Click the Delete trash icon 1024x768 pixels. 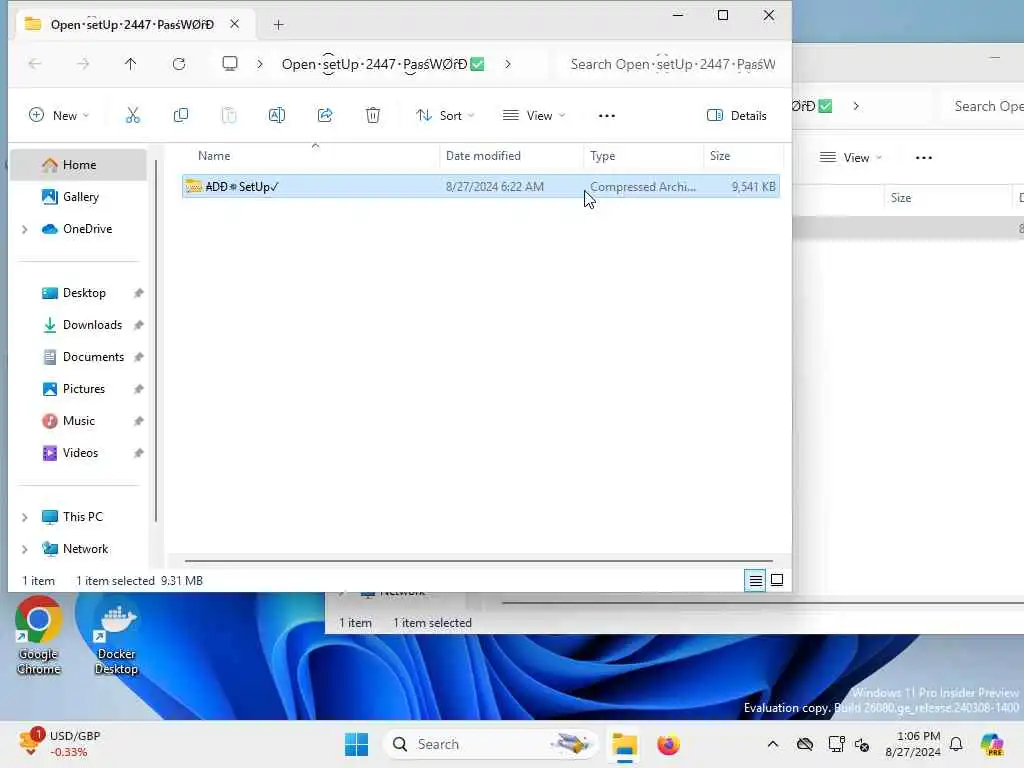(373, 116)
